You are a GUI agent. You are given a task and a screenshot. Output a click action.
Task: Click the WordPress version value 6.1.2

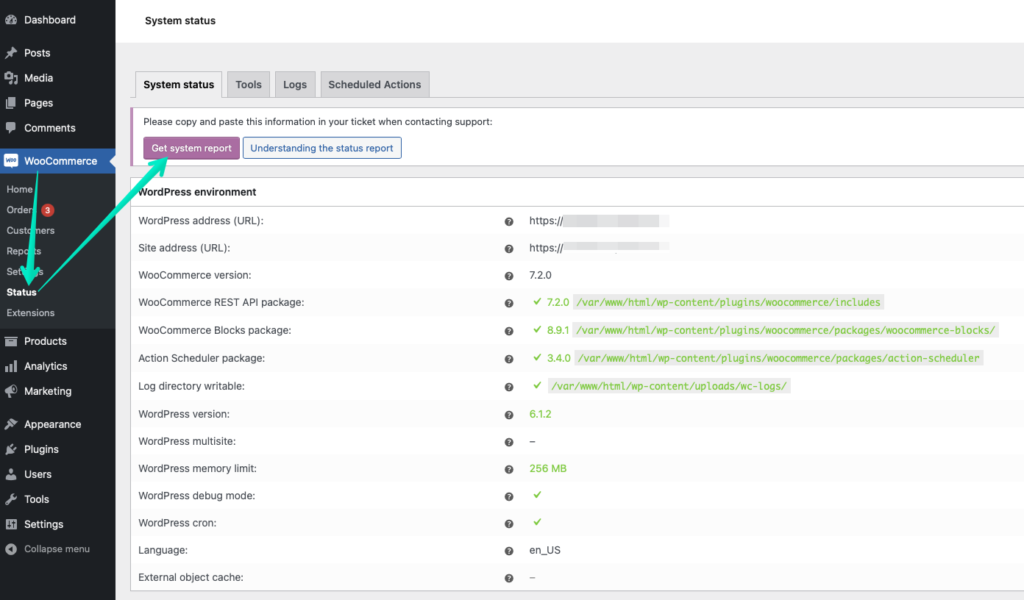point(540,414)
